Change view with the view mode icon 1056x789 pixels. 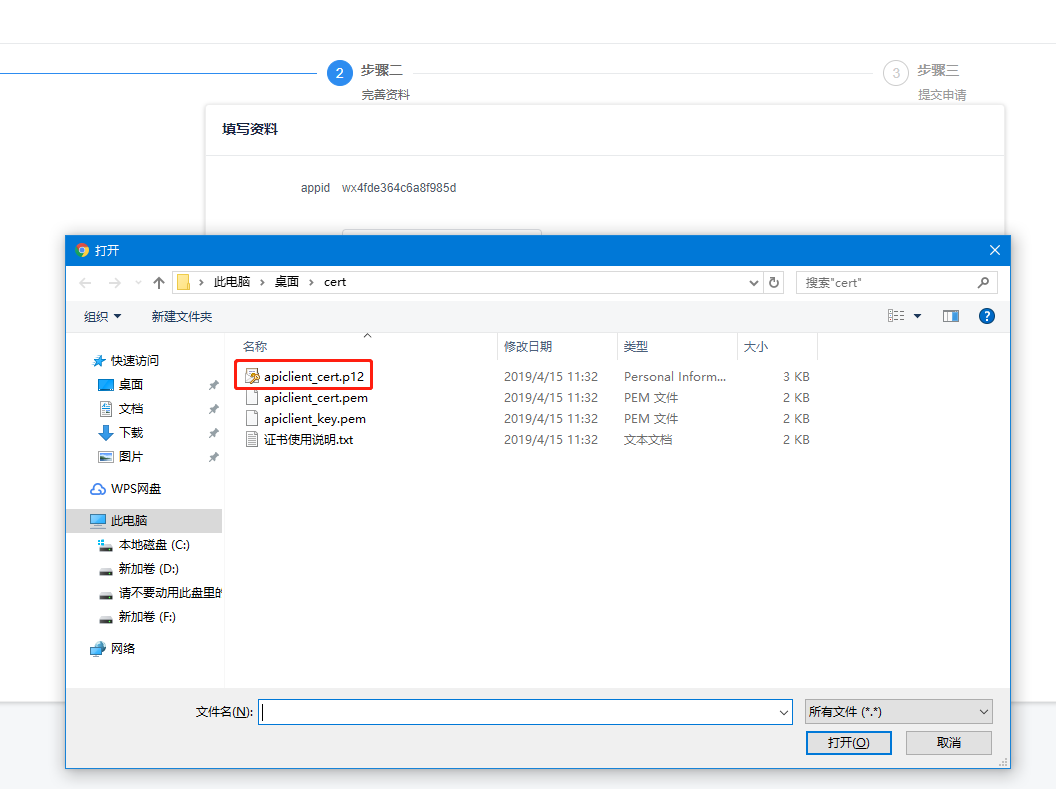click(896, 316)
